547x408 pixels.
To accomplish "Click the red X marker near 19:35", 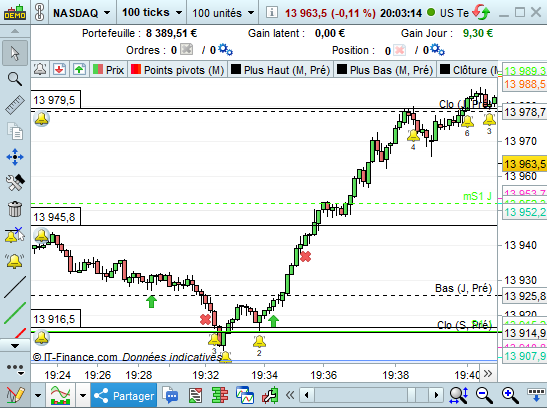I will click(x=305, y=257).
